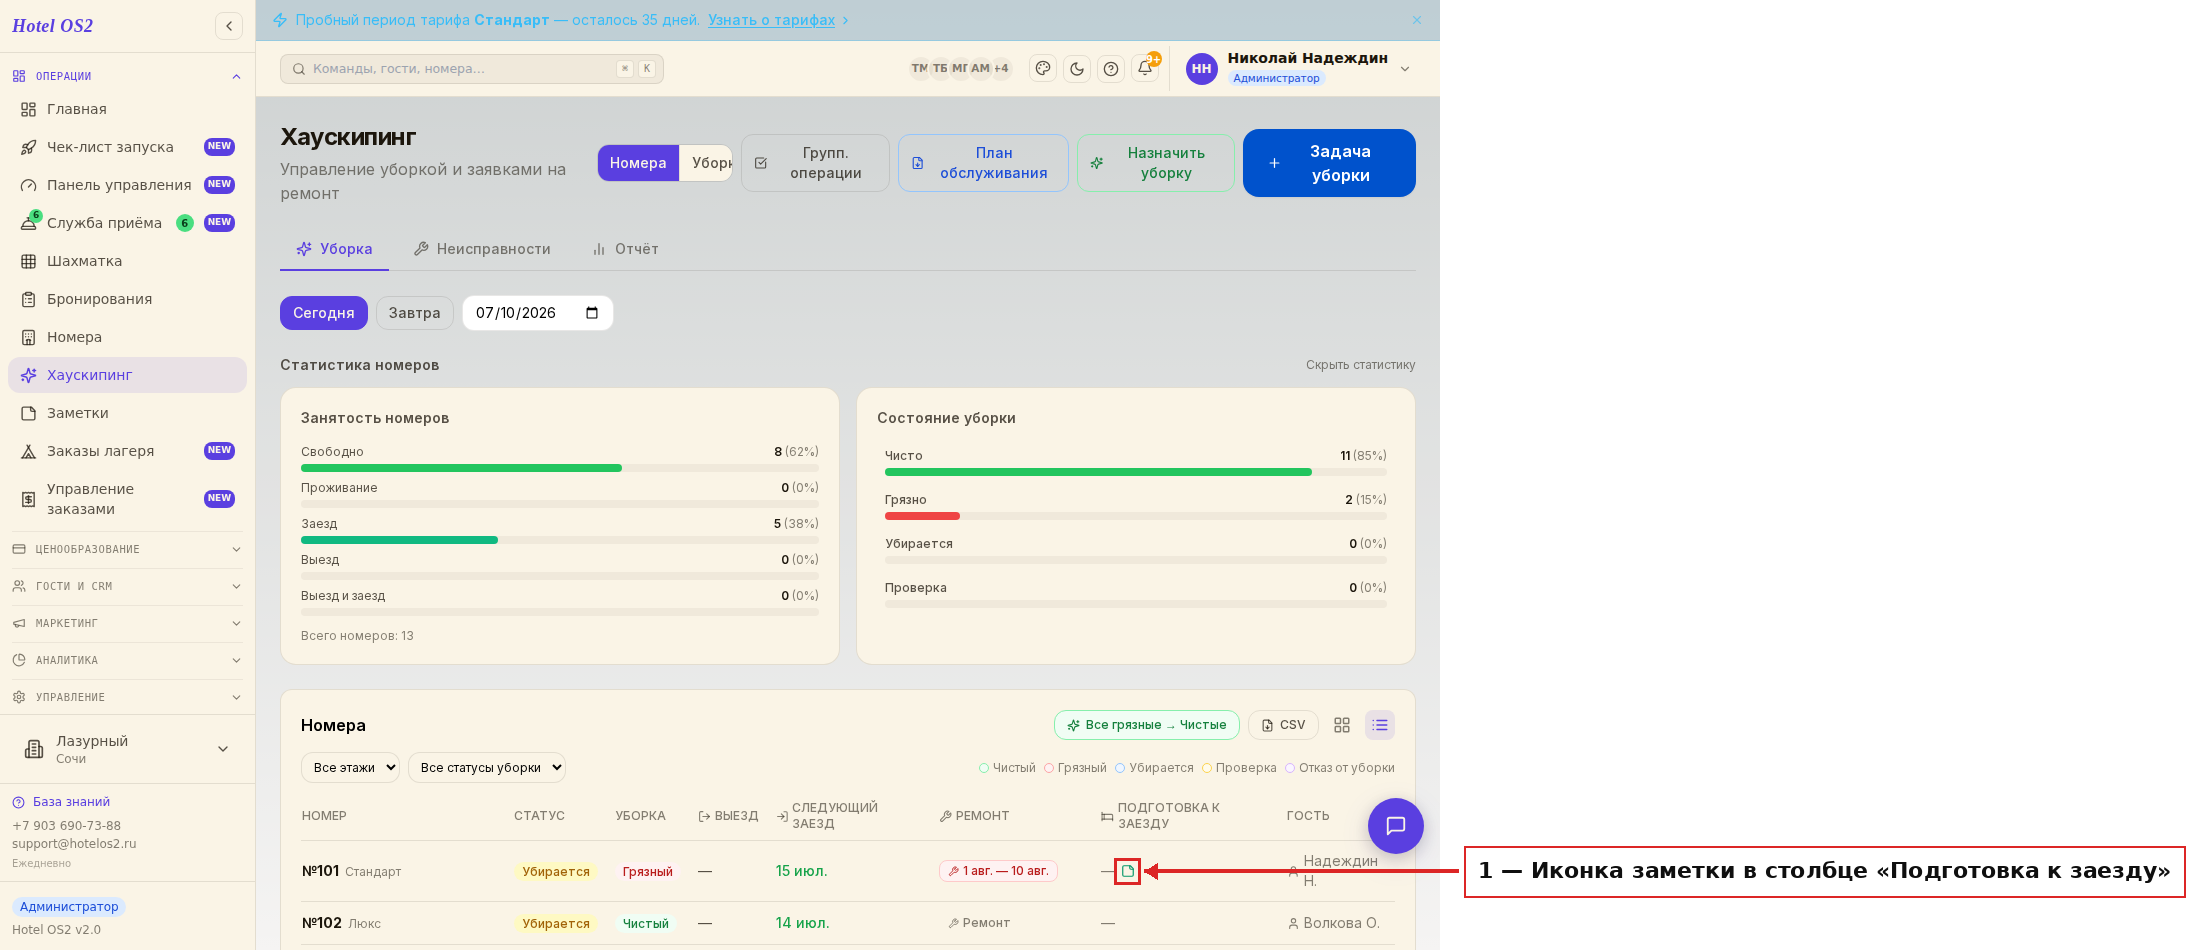2209x950 pixels.
Task: Click the note icon in room №101 row
Action: point(1127,871)
